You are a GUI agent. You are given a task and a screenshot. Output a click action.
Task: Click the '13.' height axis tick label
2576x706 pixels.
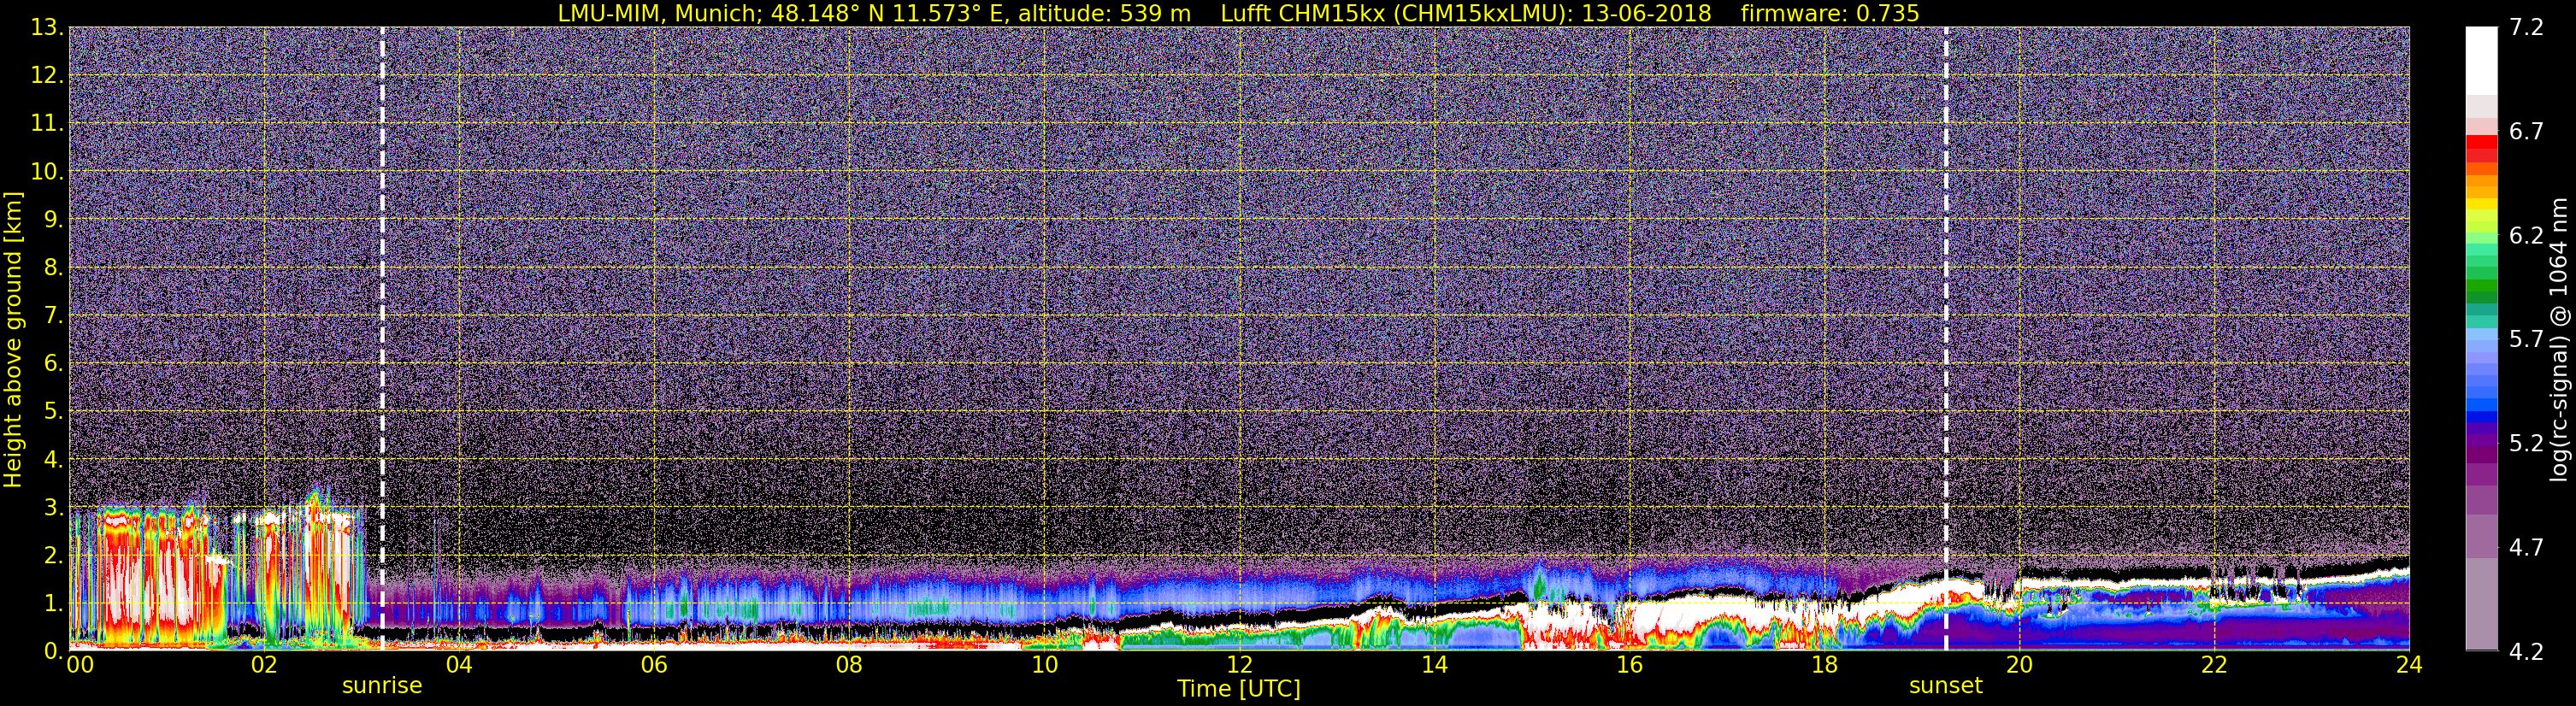tap(47, 28)
